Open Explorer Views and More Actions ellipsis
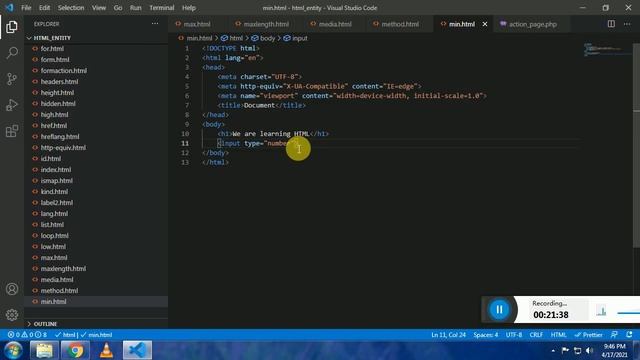 [x=155, y=24]
